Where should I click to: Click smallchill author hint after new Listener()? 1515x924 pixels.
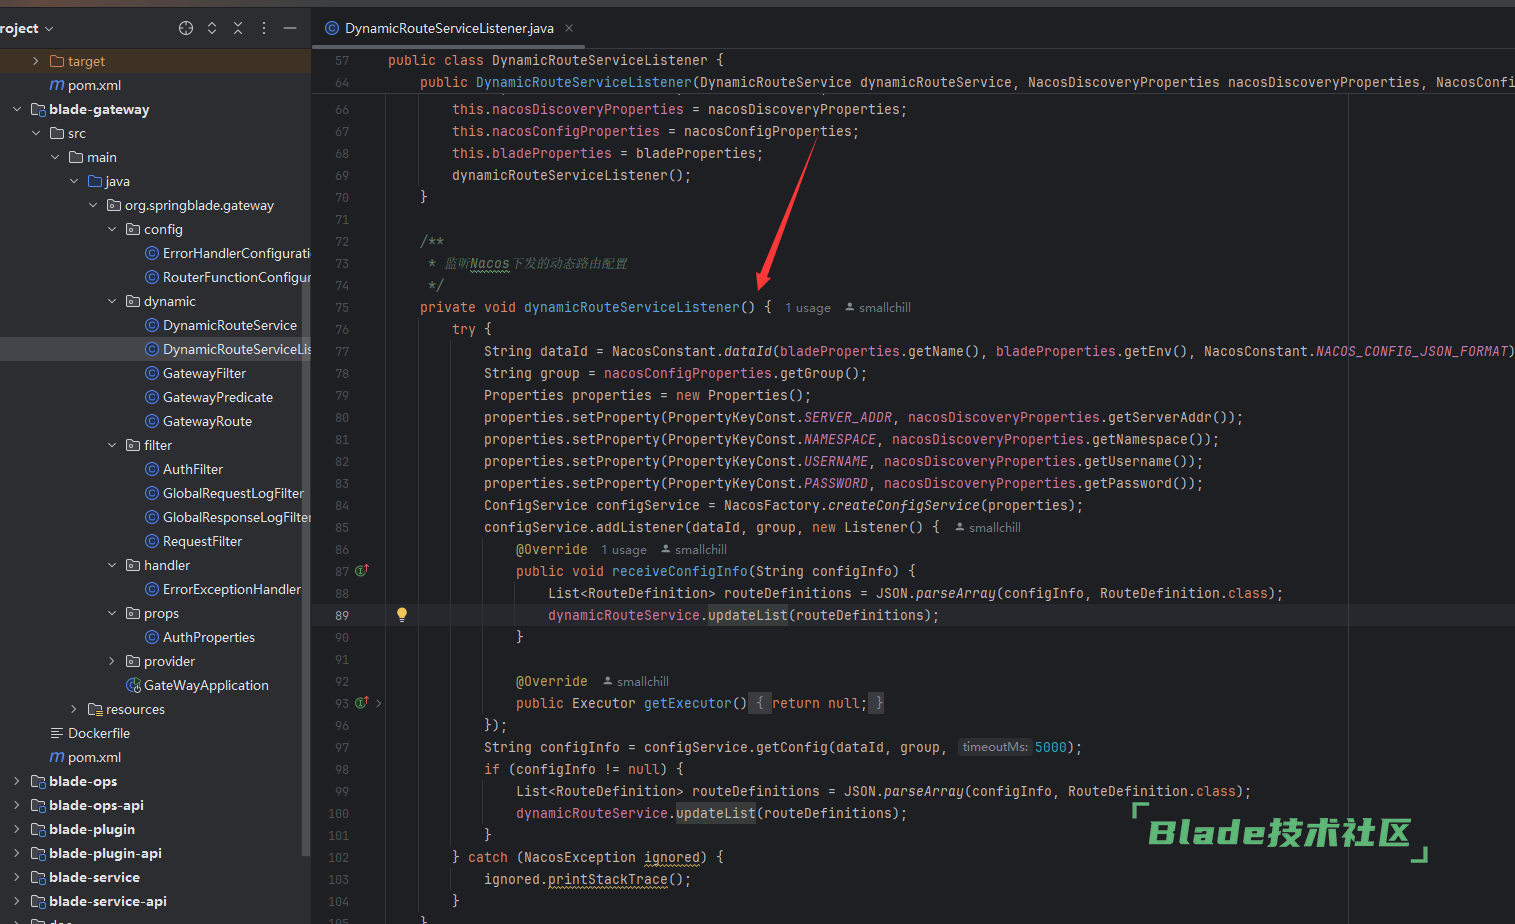[x=988, y=528]
